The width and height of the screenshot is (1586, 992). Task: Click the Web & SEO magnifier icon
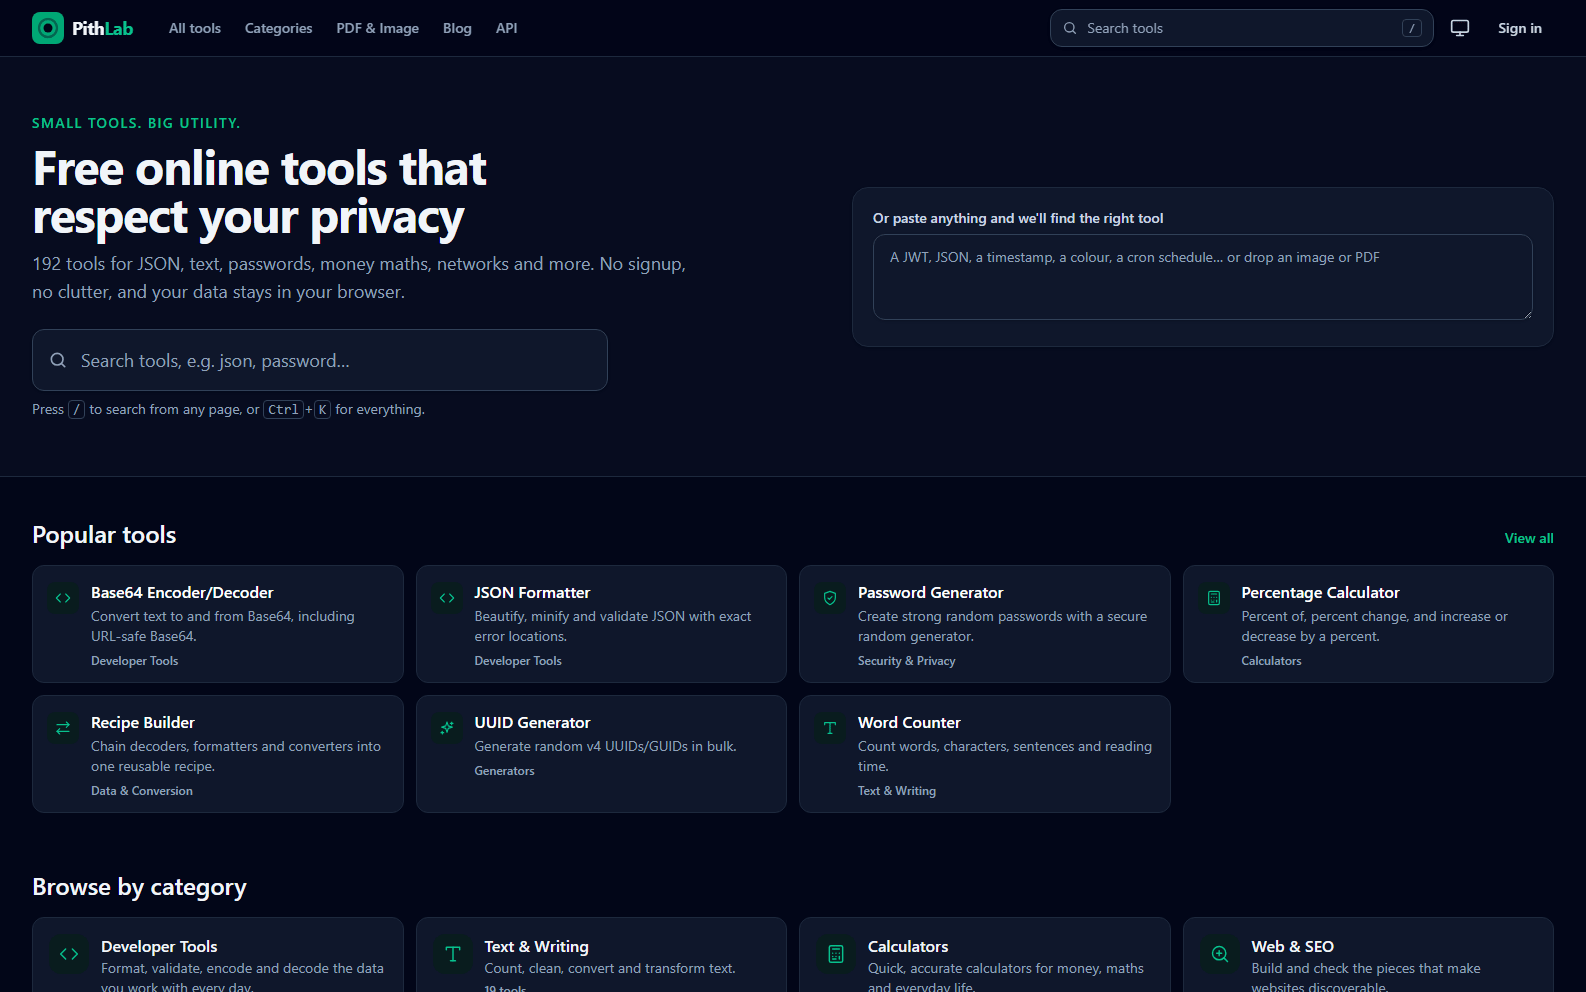tap(1220, 954)
